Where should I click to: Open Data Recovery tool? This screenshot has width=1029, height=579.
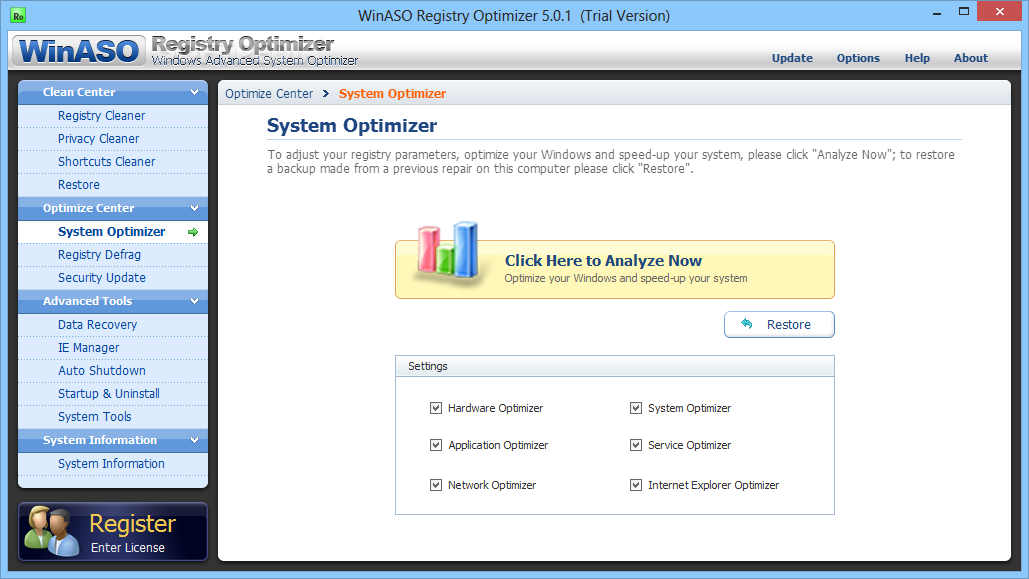point(113,324)
